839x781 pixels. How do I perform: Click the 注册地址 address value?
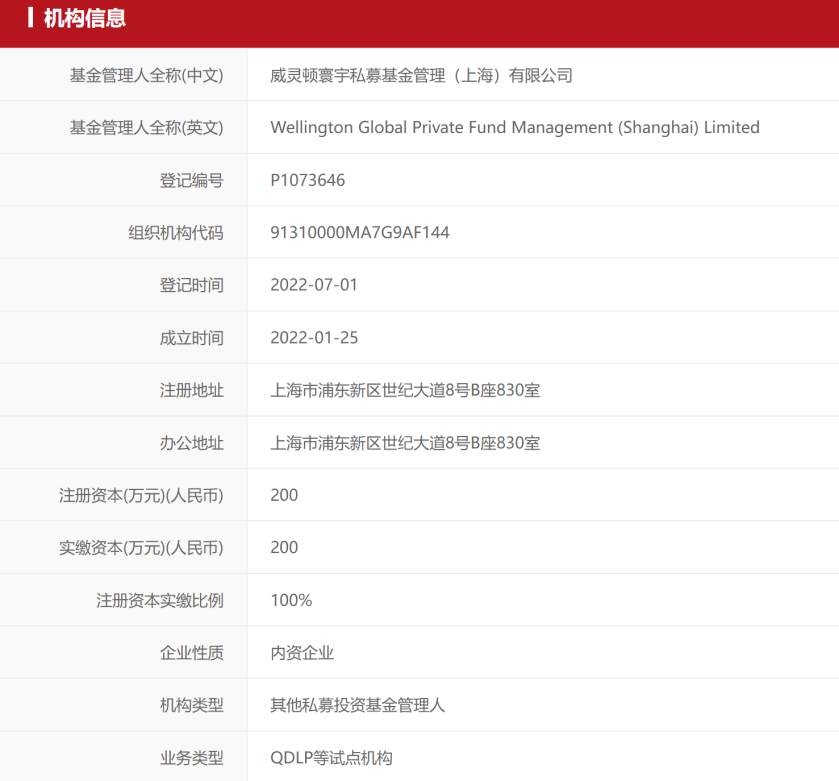coord(405,390)
